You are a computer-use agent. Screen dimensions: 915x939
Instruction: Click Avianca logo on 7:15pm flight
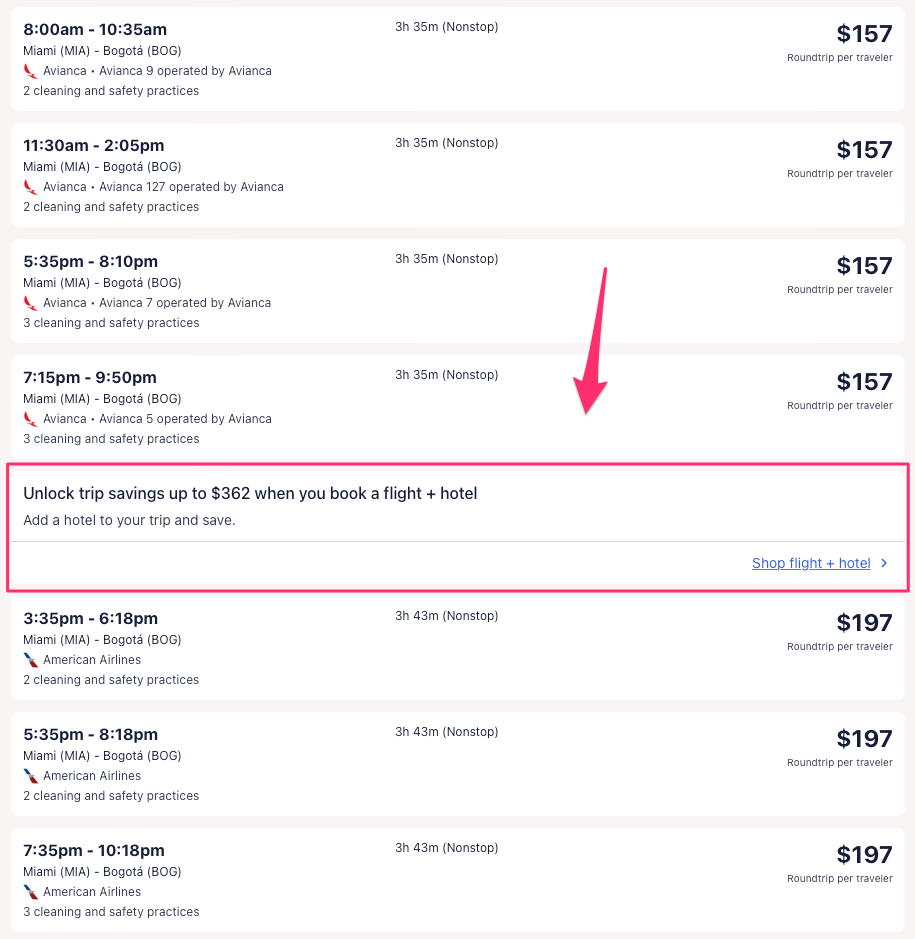point(30,419)
